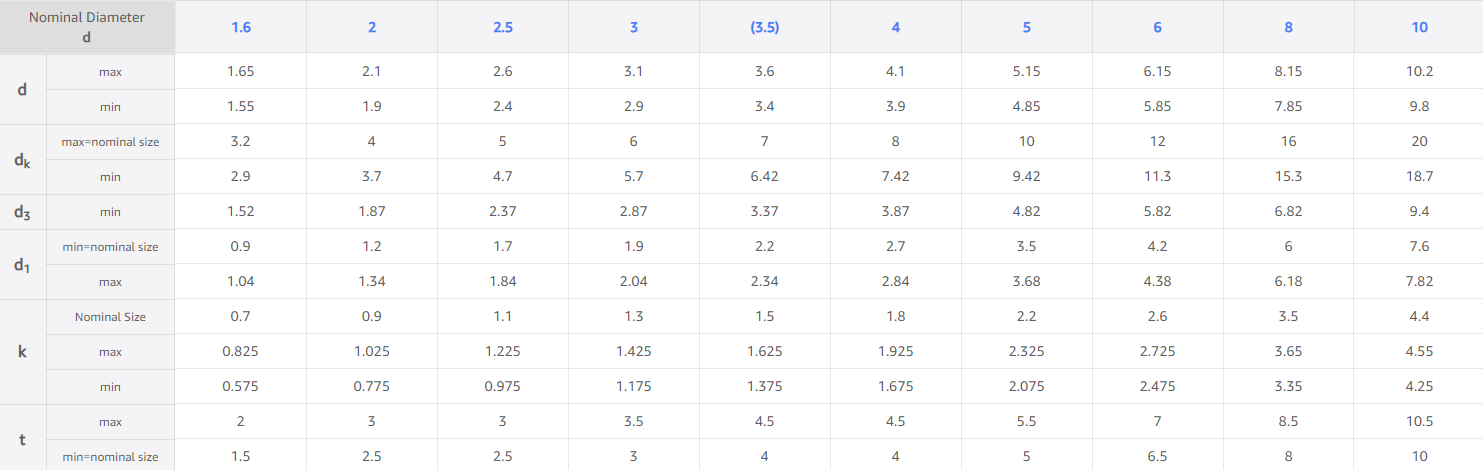Open the 2.5 nominal diameter link

[x=503, y=27]
